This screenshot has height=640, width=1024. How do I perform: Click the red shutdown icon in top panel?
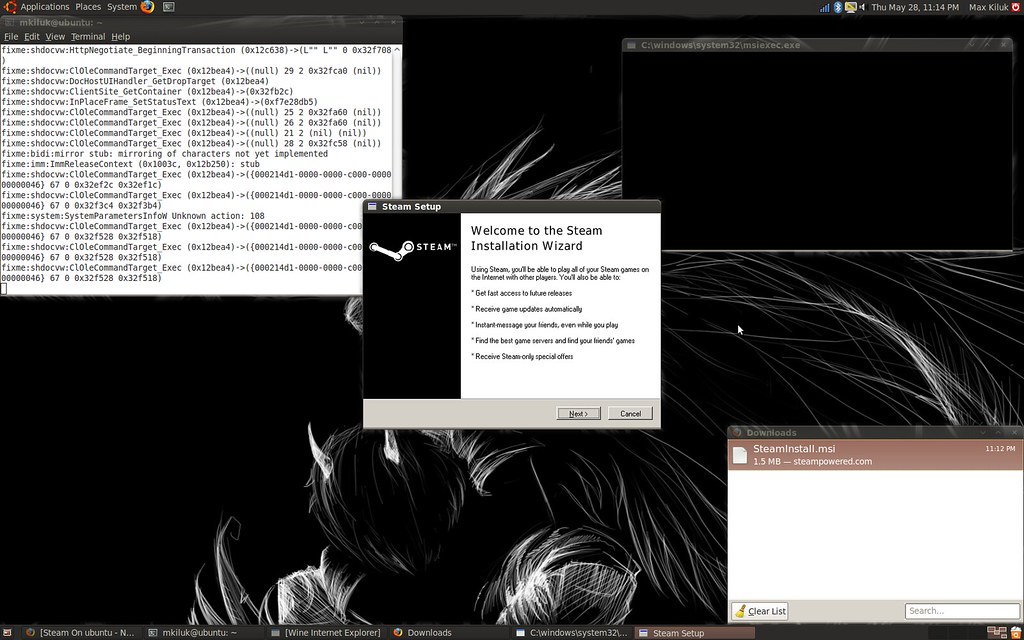pyautogui.click(x=1016, y=7)
